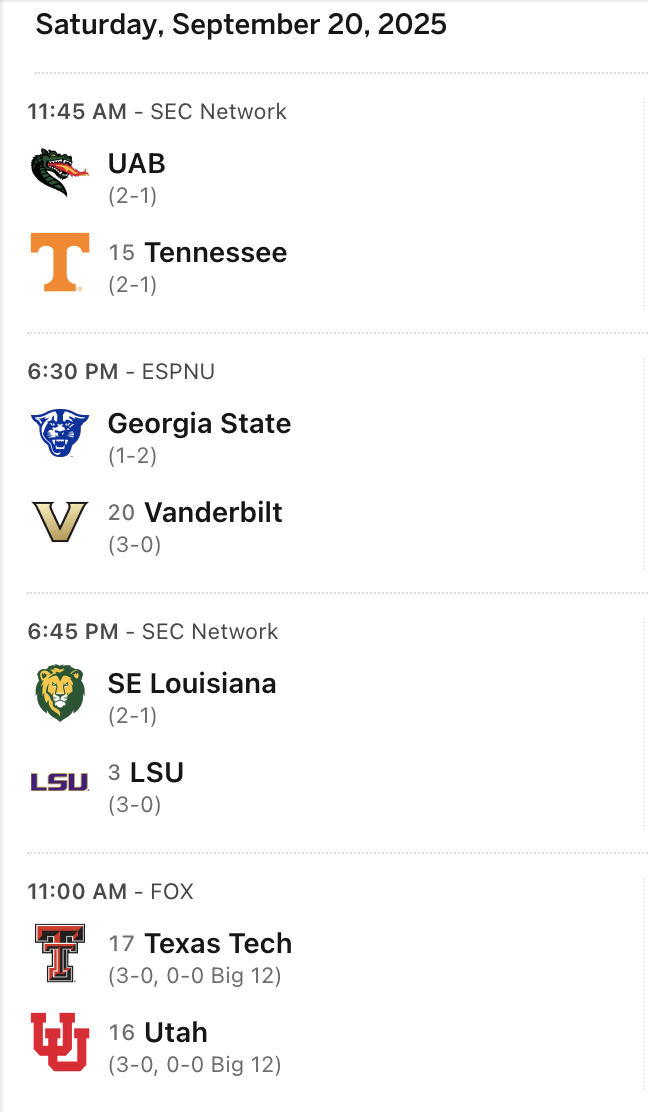Select the Utah team name
Viewport: 648px width, 1112px height.
pos(176,1033)
